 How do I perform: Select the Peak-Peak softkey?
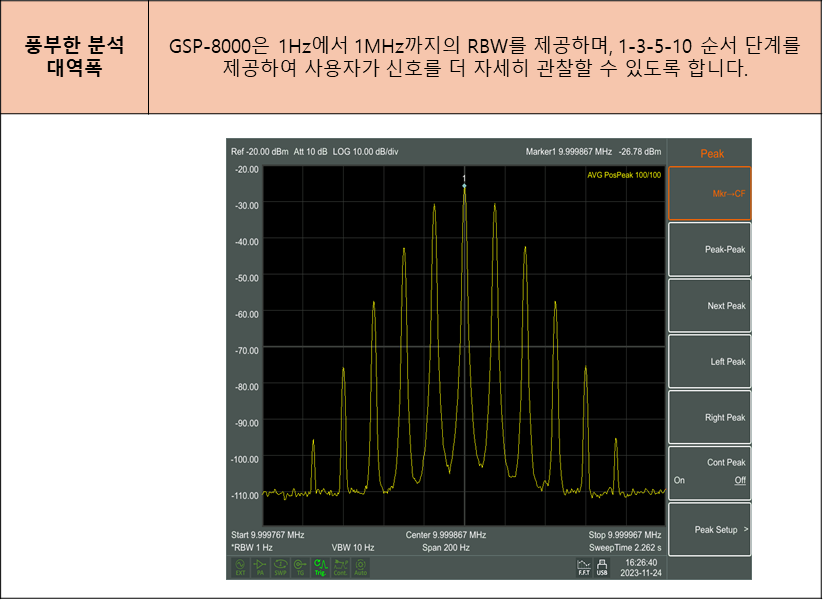[710, 249]
